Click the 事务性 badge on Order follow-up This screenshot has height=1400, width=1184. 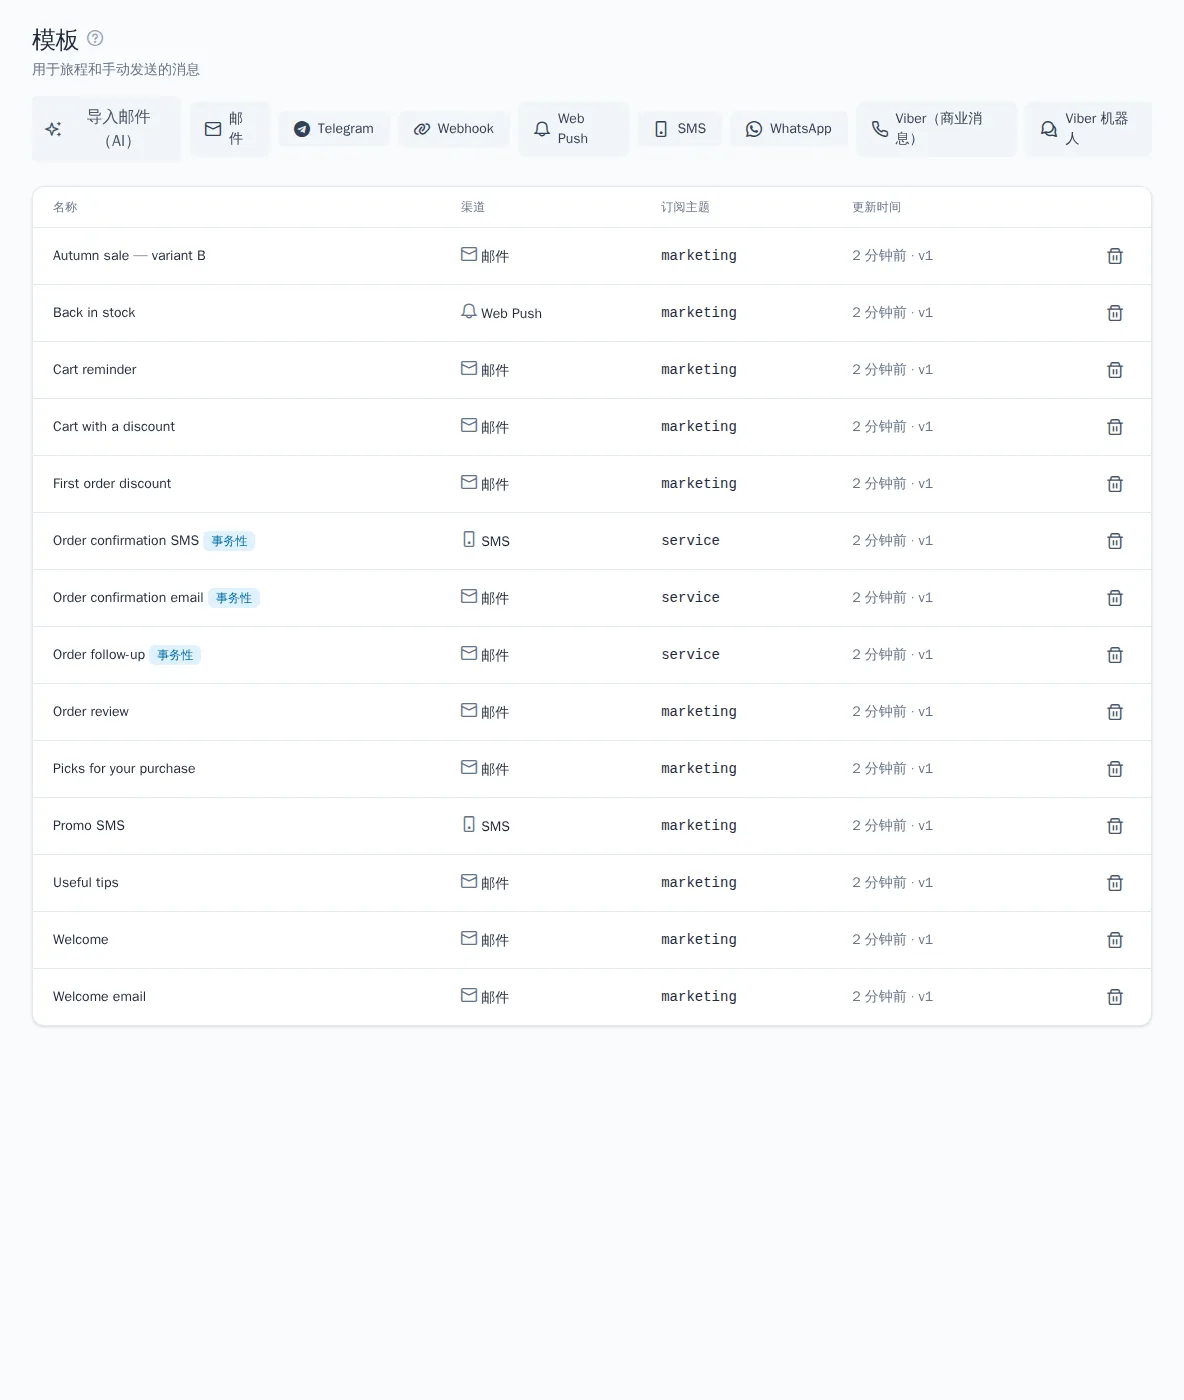[175, 655]
